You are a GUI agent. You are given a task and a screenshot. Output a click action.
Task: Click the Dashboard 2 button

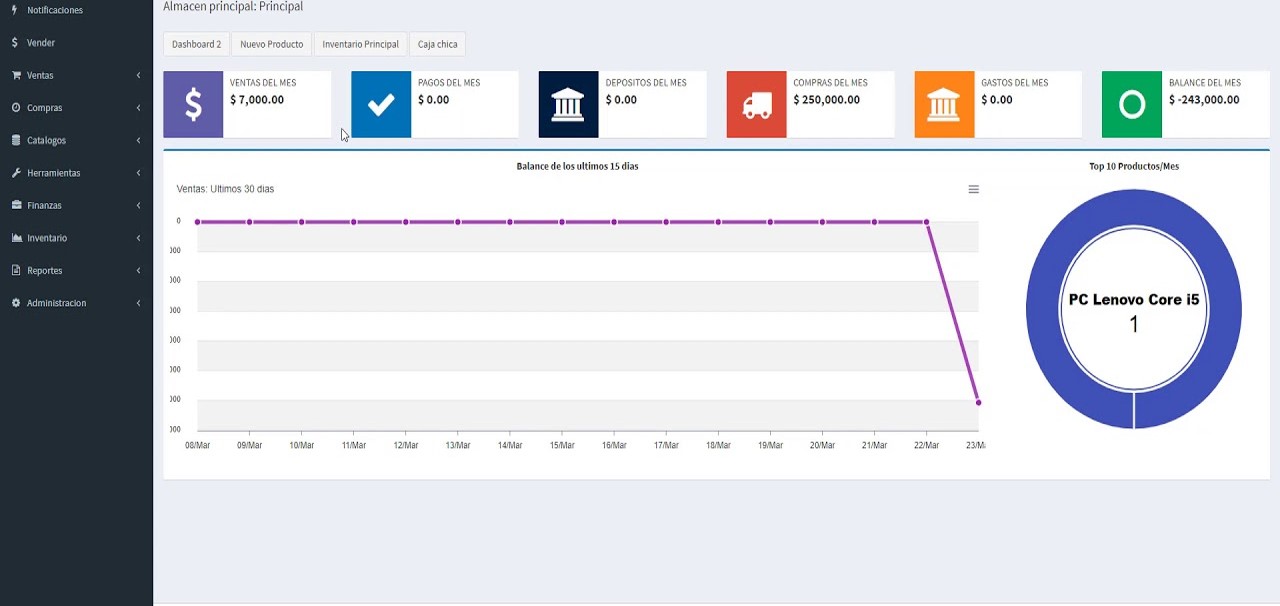(196, 44)
